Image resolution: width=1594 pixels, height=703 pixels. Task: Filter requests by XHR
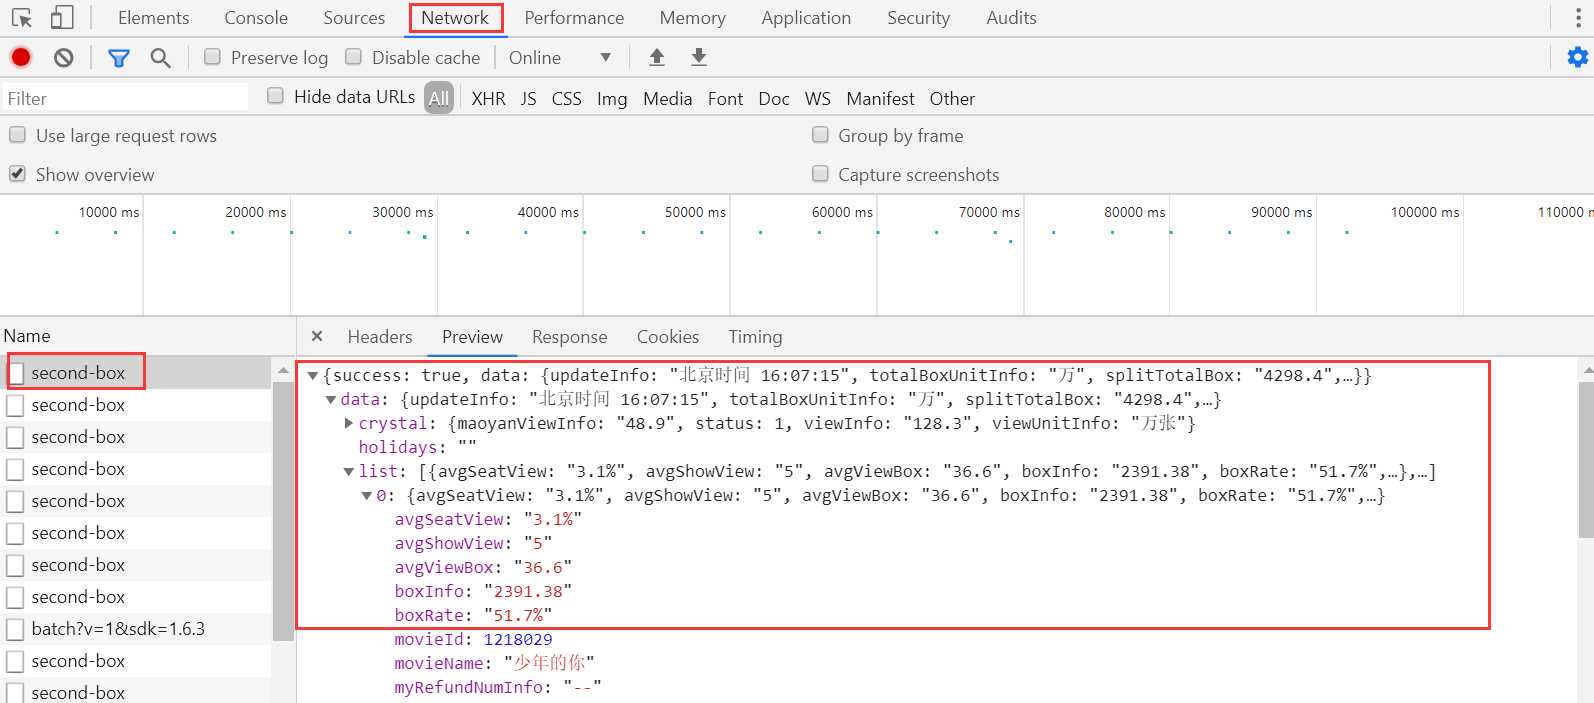tap(488, 98)
